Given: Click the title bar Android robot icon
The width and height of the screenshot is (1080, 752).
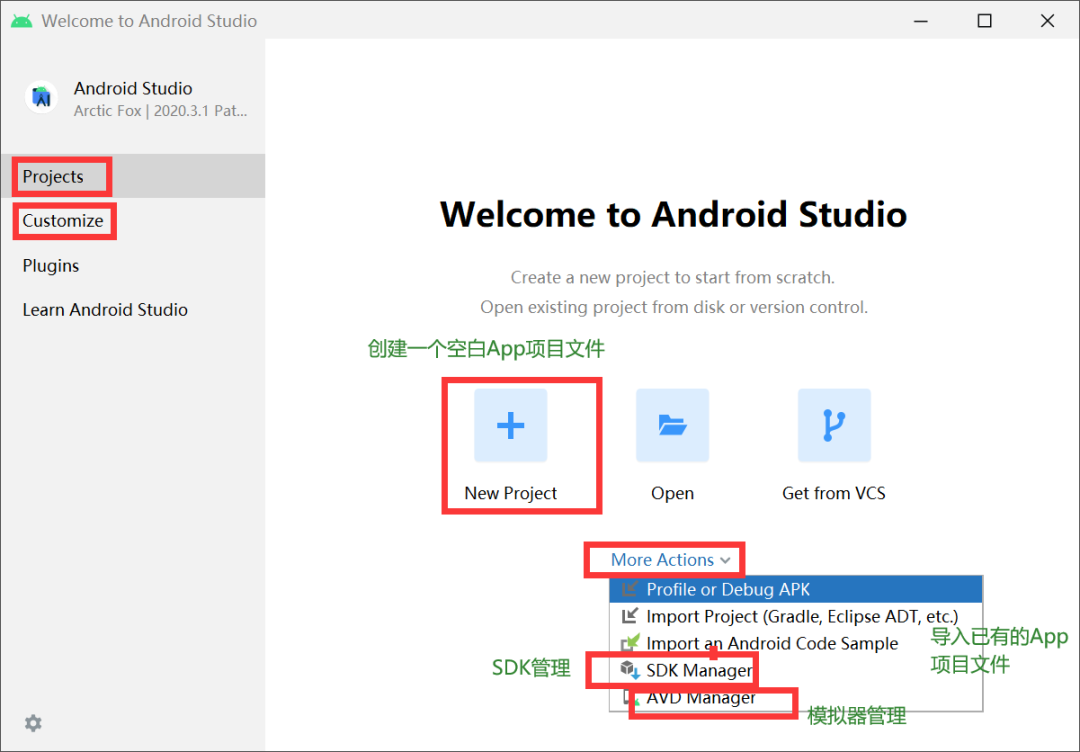Looking at the screenshot, I should coord(21,21).
